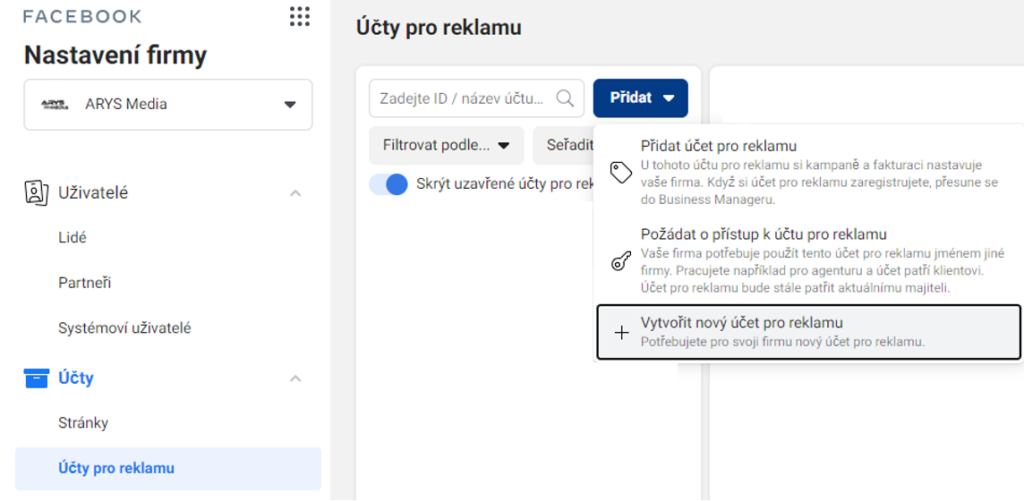Click the account ID search field
Image resolution: width=1024 pixels, height=501 pixels.
[x=477, y=98]
